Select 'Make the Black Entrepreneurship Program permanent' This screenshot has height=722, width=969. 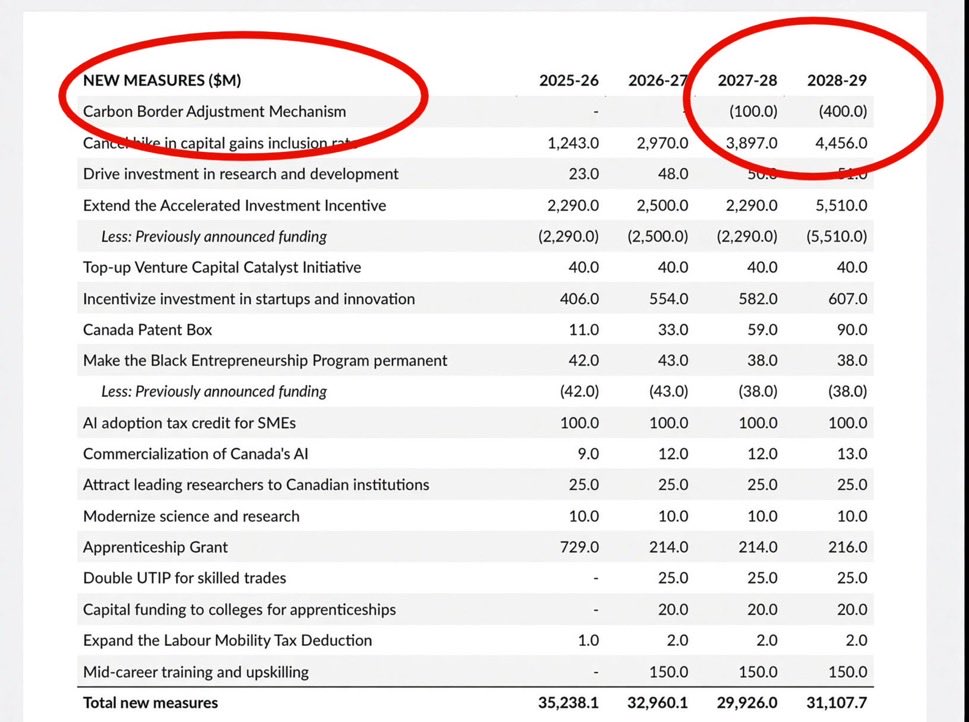[x=265, y=360]
